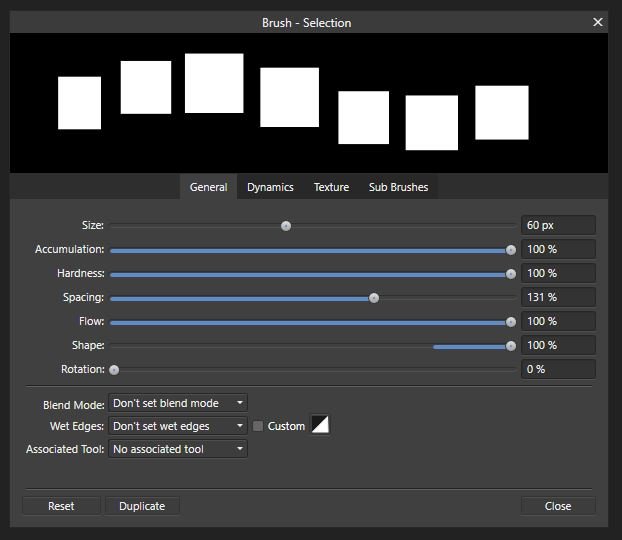Enable the Custom wet edges checkbox
The width and height of the screenshot is (622, 540).
click(x=258, y=426)
